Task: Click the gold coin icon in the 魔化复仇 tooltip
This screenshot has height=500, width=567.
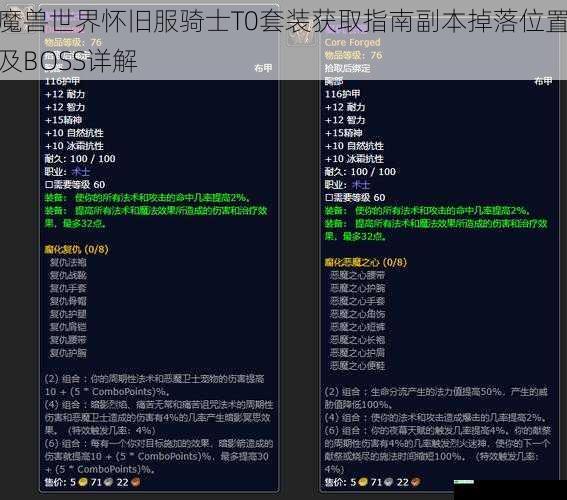Action: [83, 482]
